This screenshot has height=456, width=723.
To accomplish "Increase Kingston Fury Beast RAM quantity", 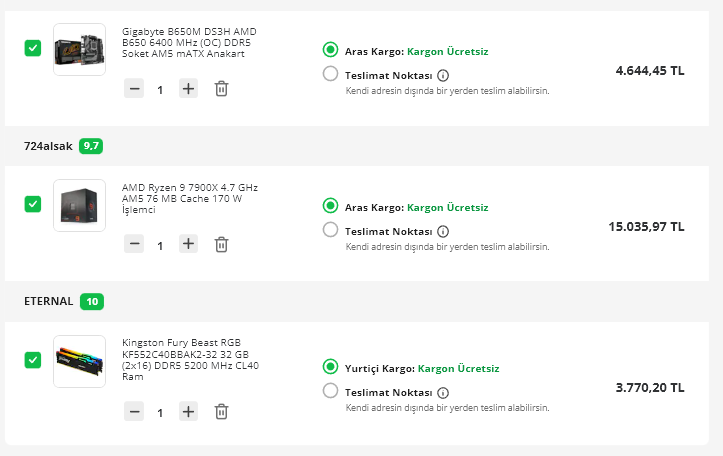I will (188, 411).
